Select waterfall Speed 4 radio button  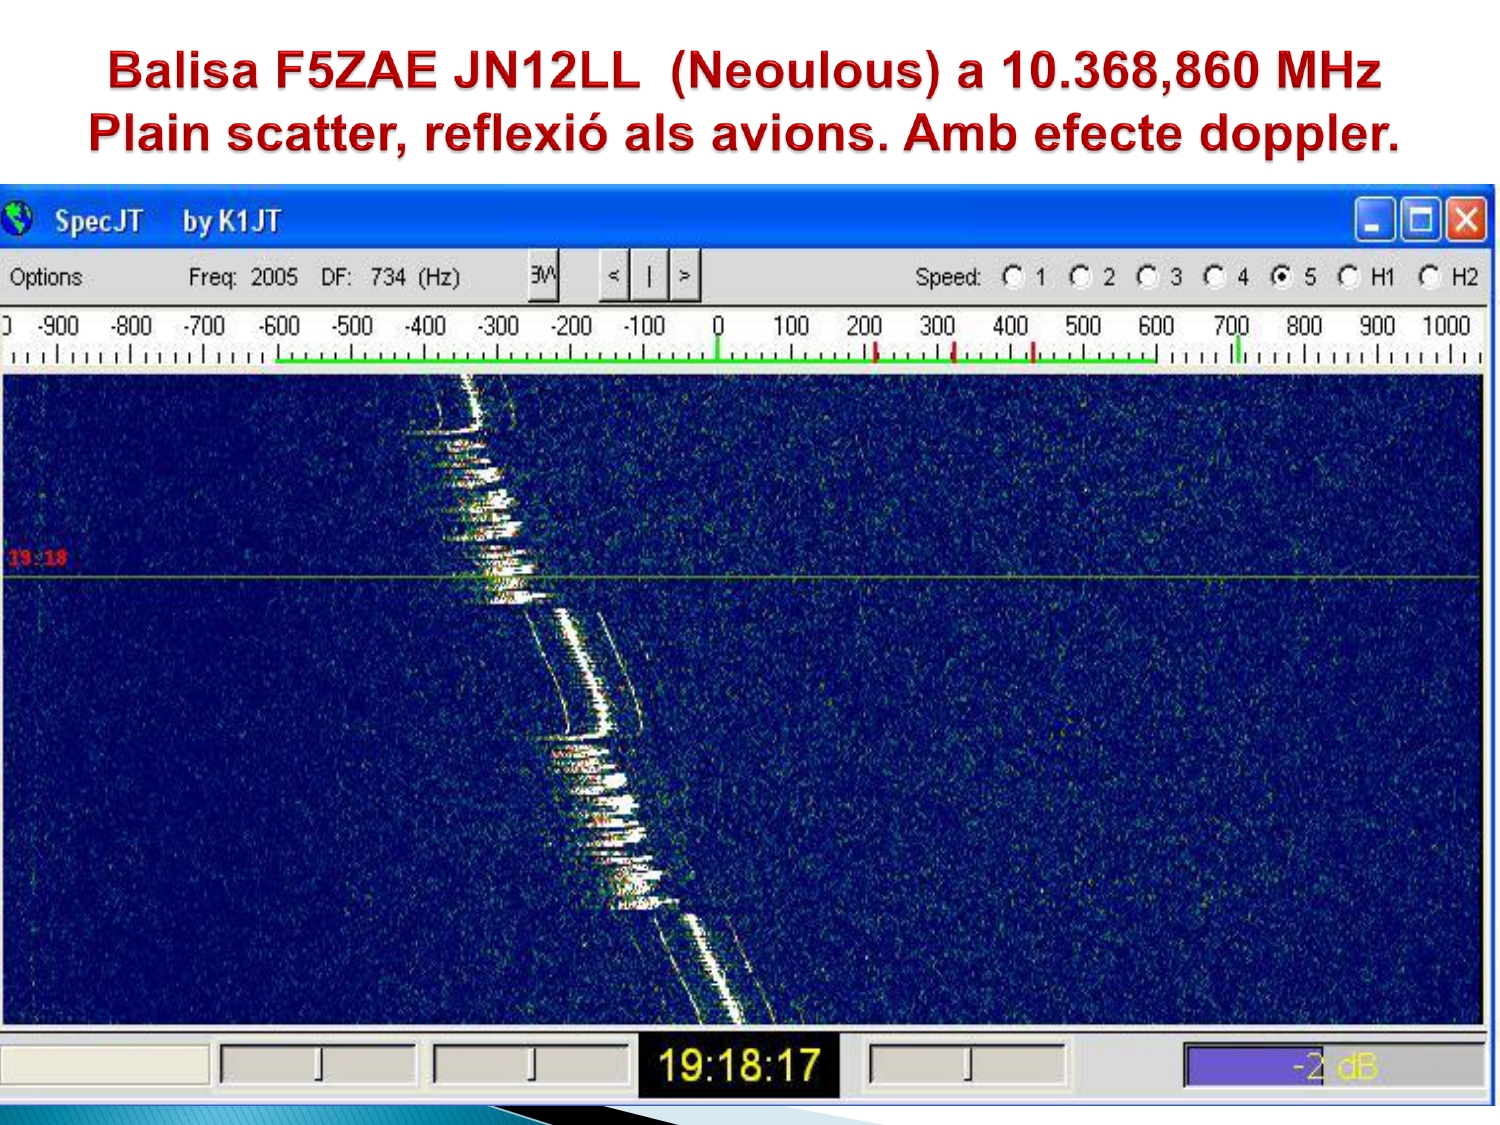1214,276
